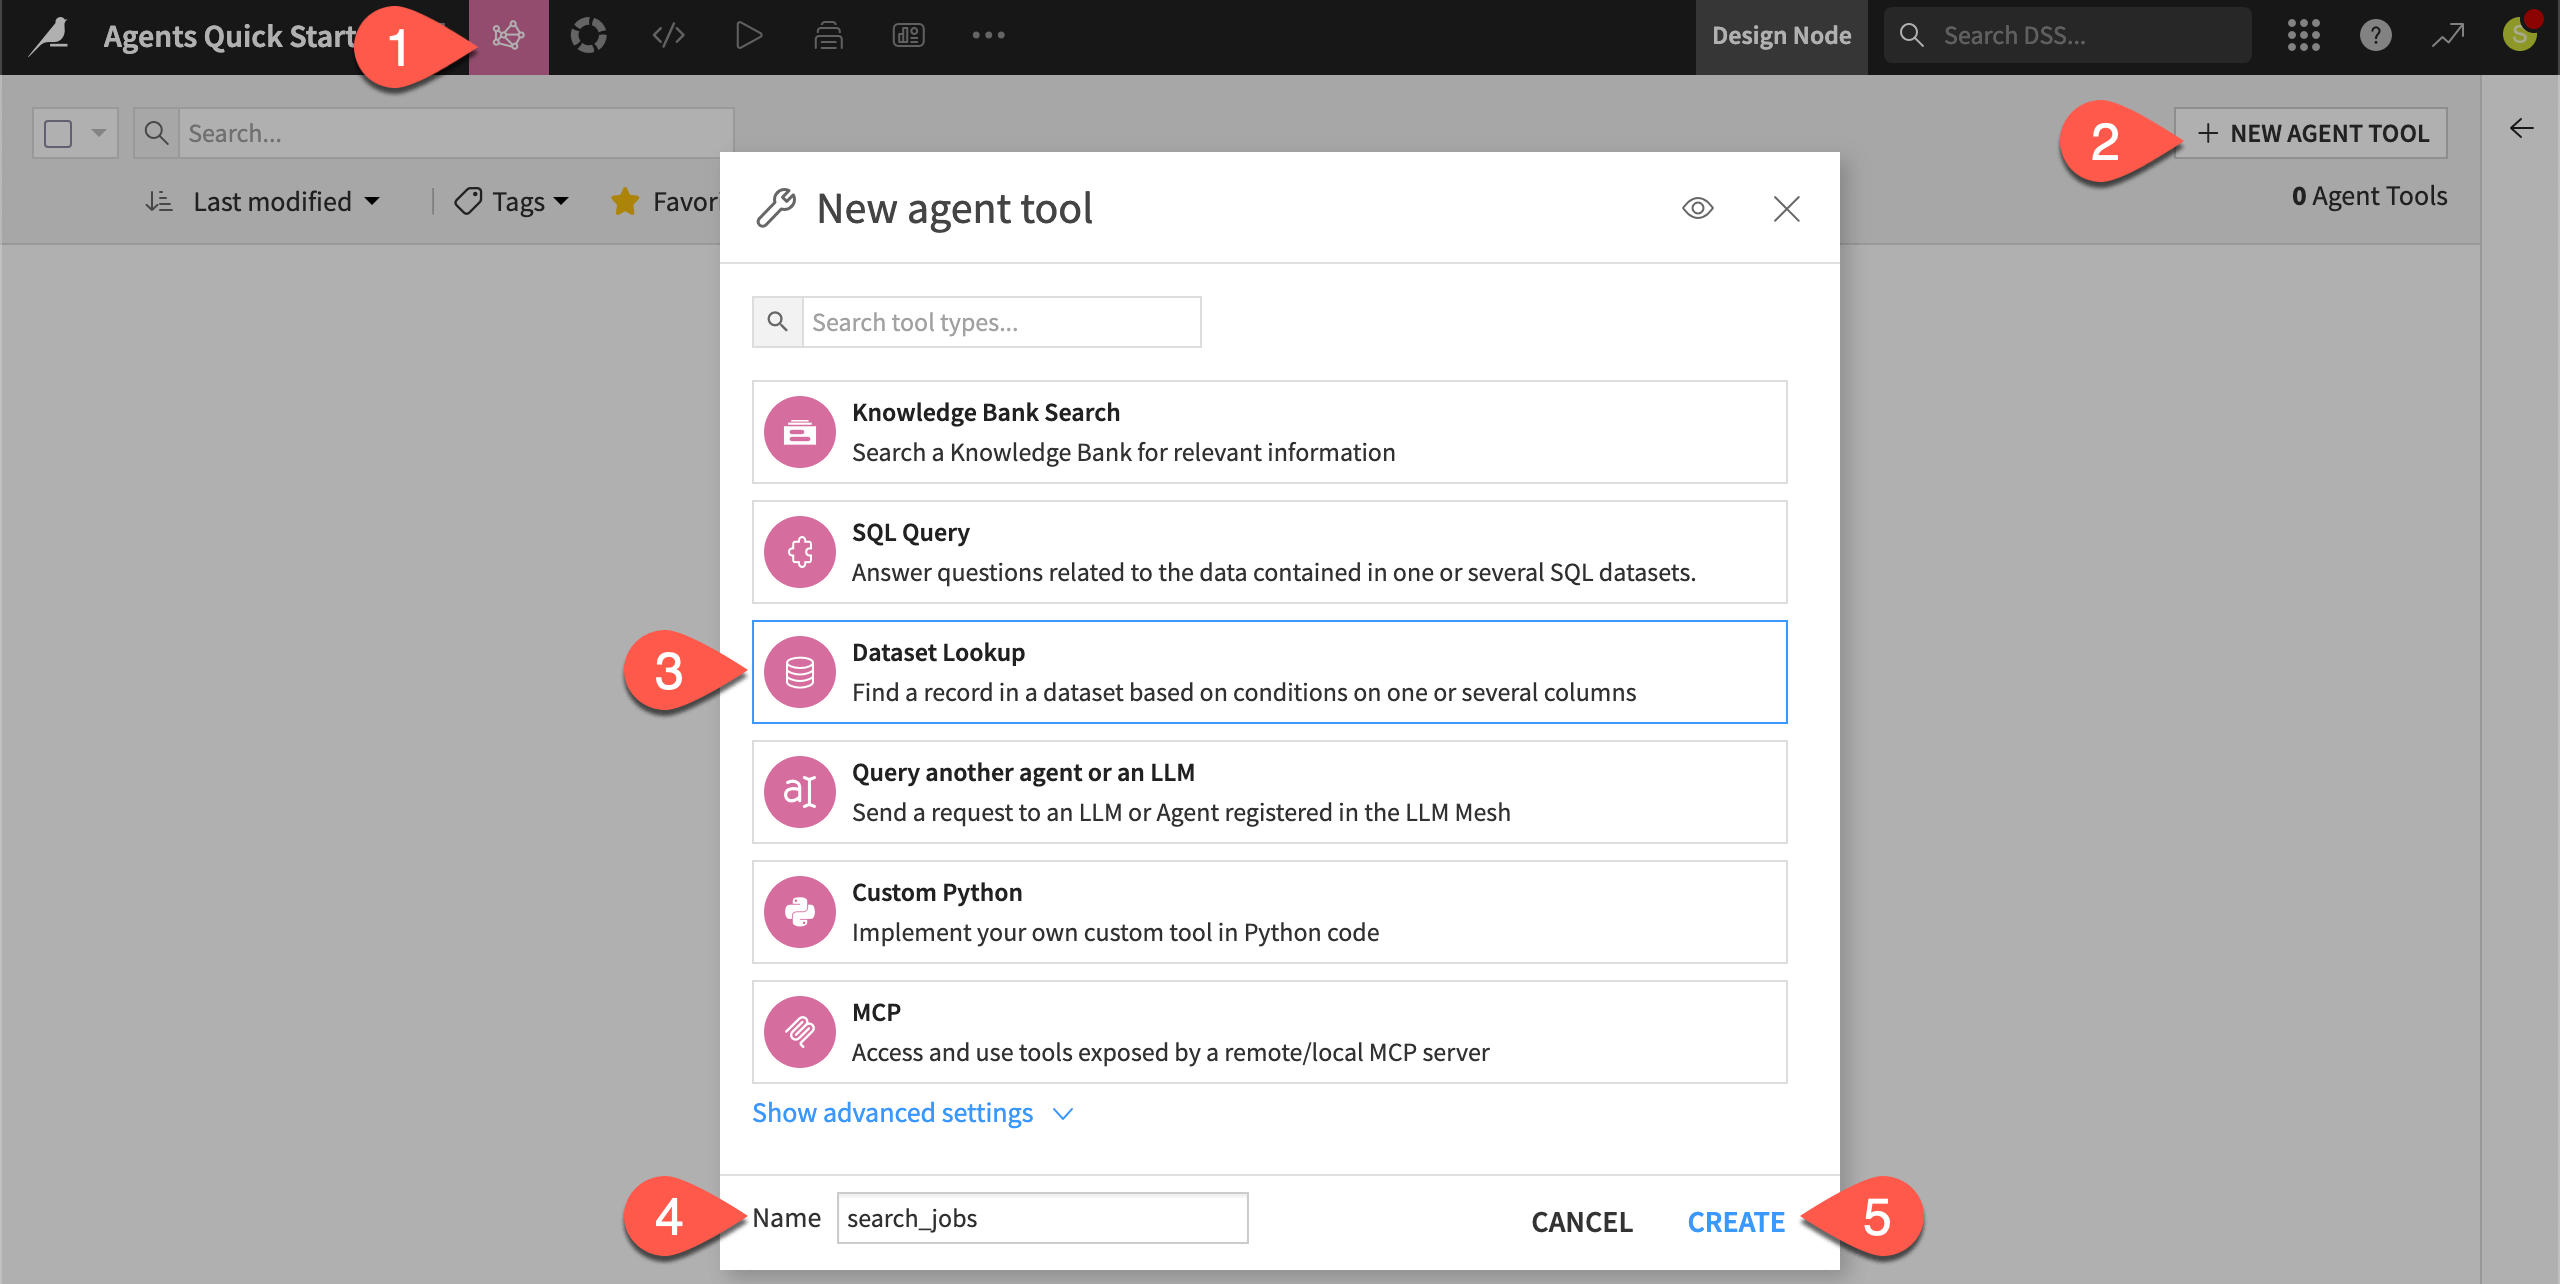The height and width of the screenshot is (1284, 2560).
Task: Open the Last modified sort dropdown
Action: click(x=273, y=201)
